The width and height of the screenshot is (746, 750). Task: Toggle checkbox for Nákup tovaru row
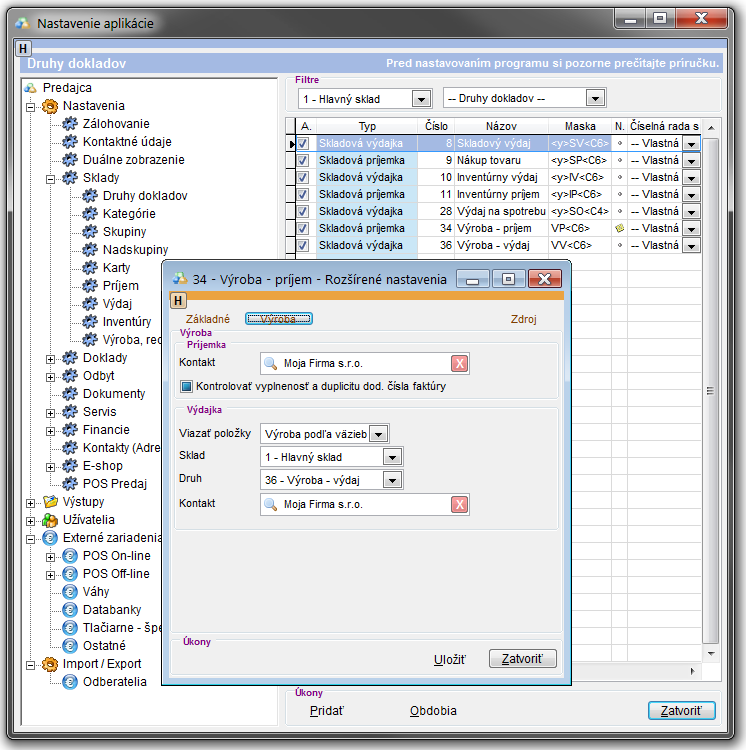304,161
